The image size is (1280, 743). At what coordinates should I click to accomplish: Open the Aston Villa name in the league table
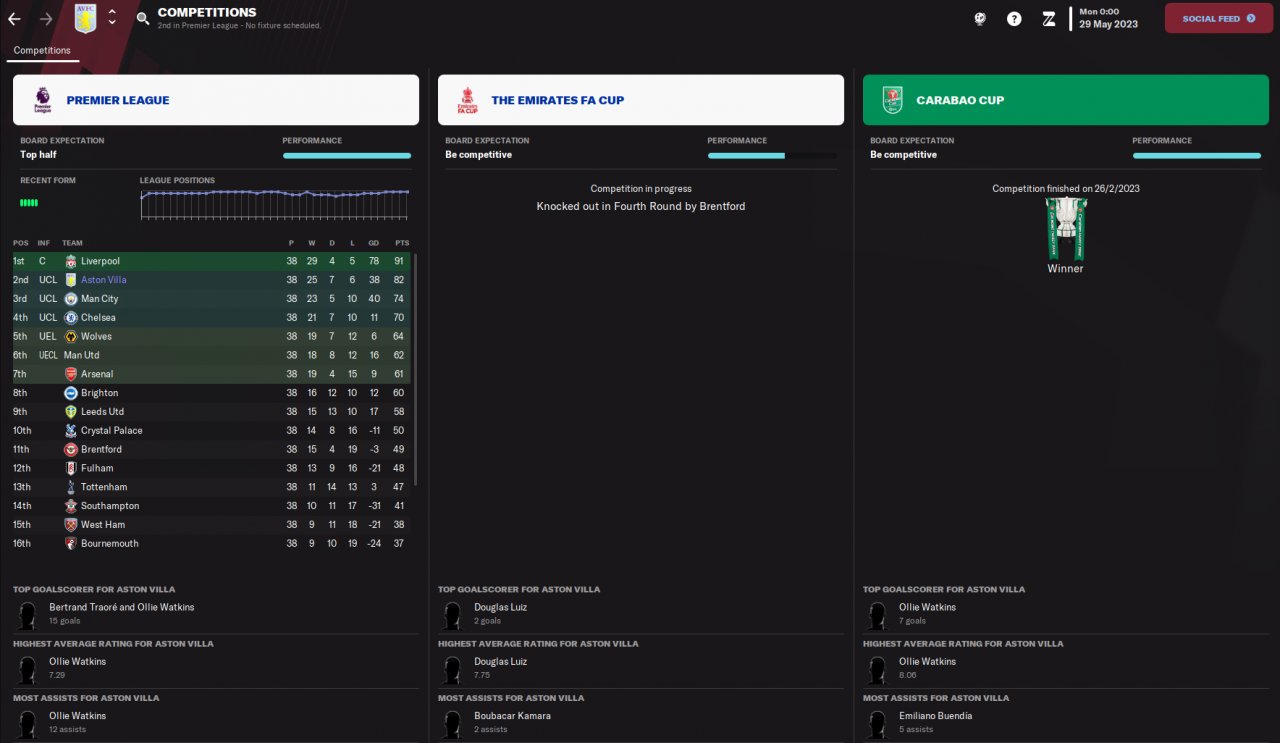pos(104,280)
